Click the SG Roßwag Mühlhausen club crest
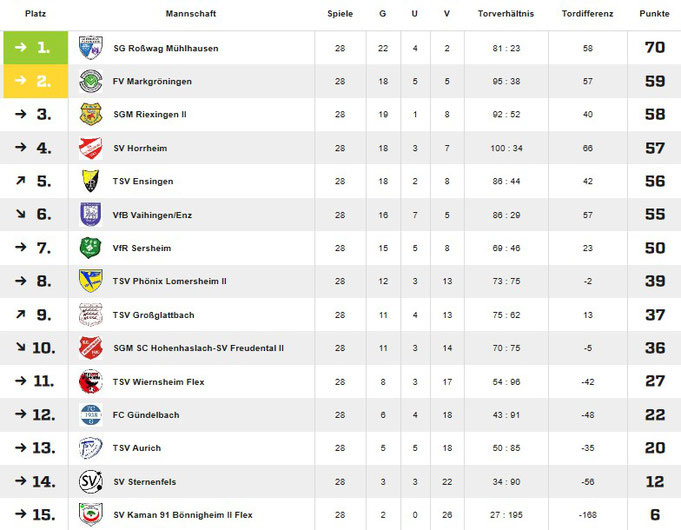The image size is (681, 530). pos(91,48)
